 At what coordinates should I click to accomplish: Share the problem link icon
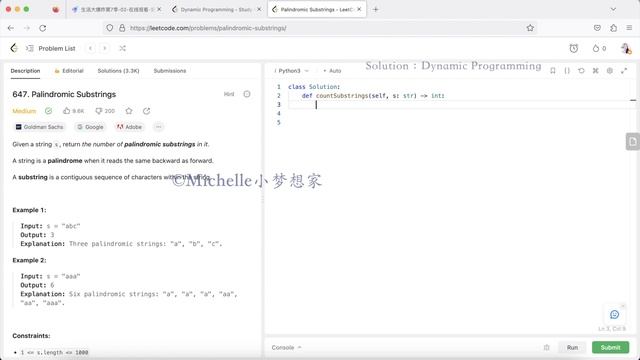(x=147, y=111)
